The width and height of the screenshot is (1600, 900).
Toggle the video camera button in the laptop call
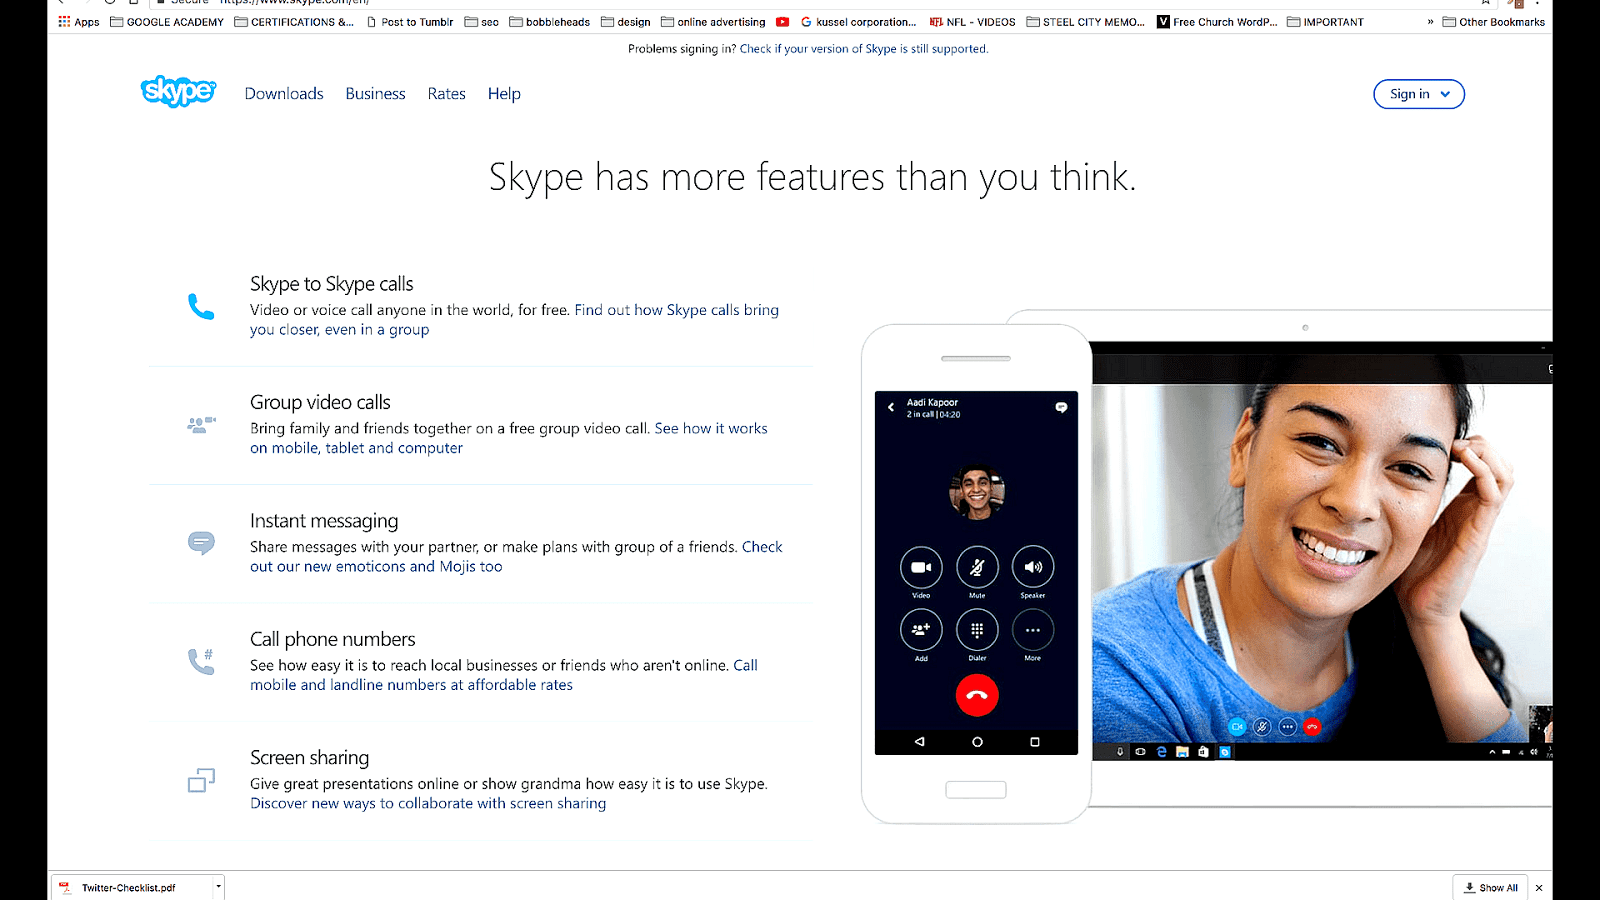pos(1237,727)
